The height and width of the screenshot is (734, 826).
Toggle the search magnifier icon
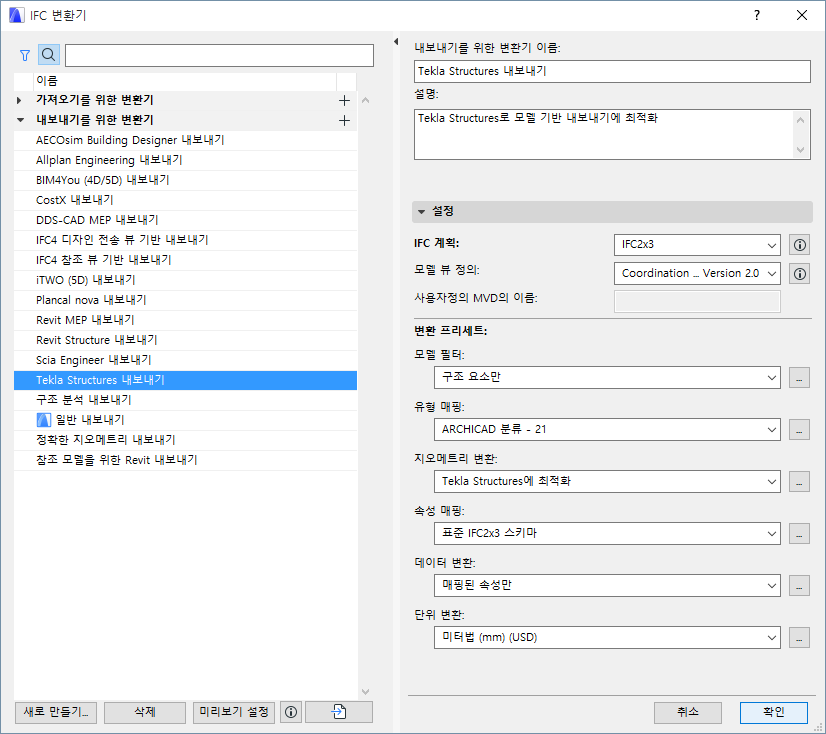click(x=48, y=55)
